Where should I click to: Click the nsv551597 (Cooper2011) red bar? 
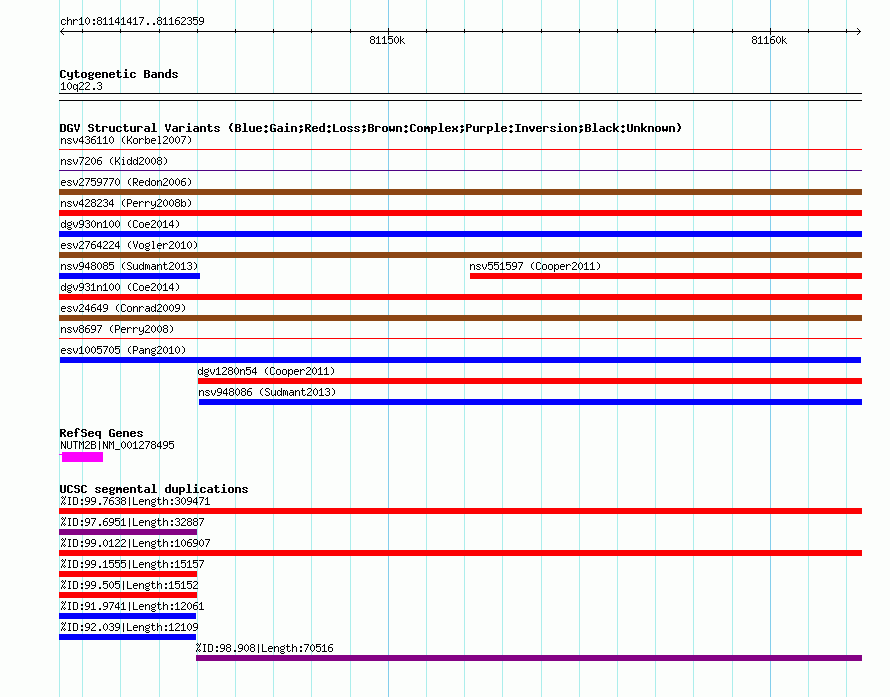[666, 276]
